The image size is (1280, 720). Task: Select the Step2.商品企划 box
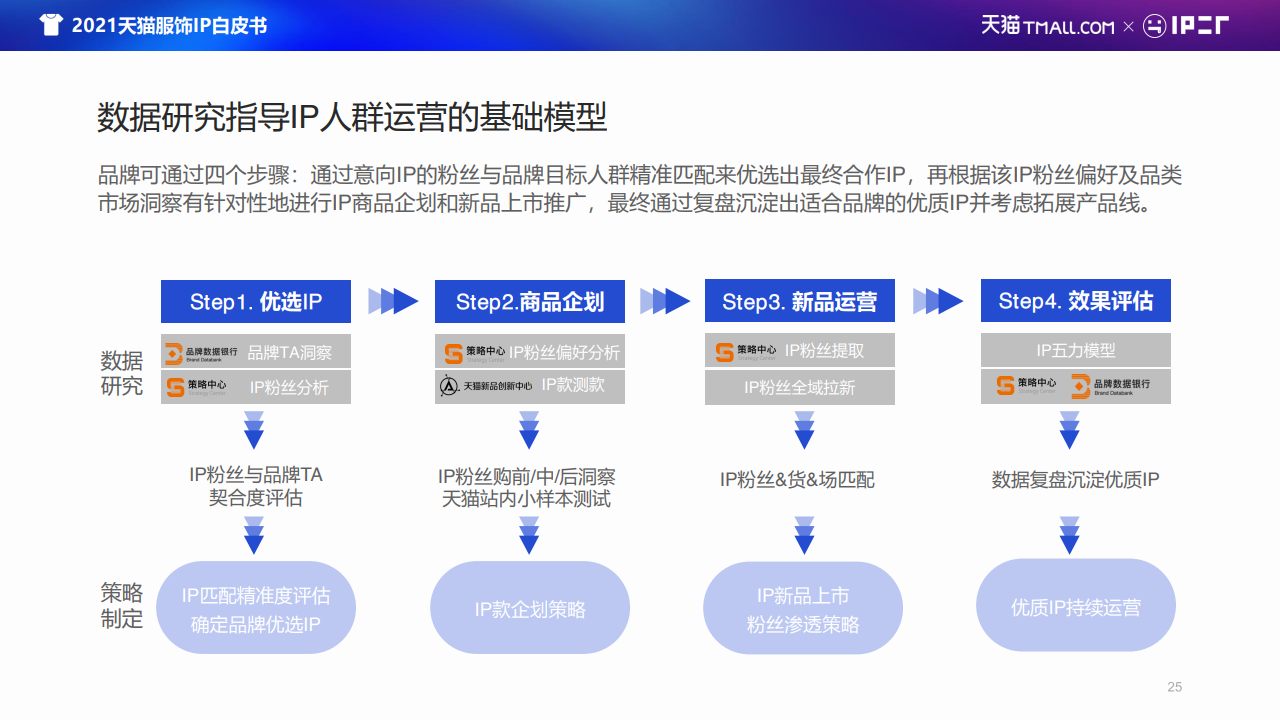(x=530, y=301)
